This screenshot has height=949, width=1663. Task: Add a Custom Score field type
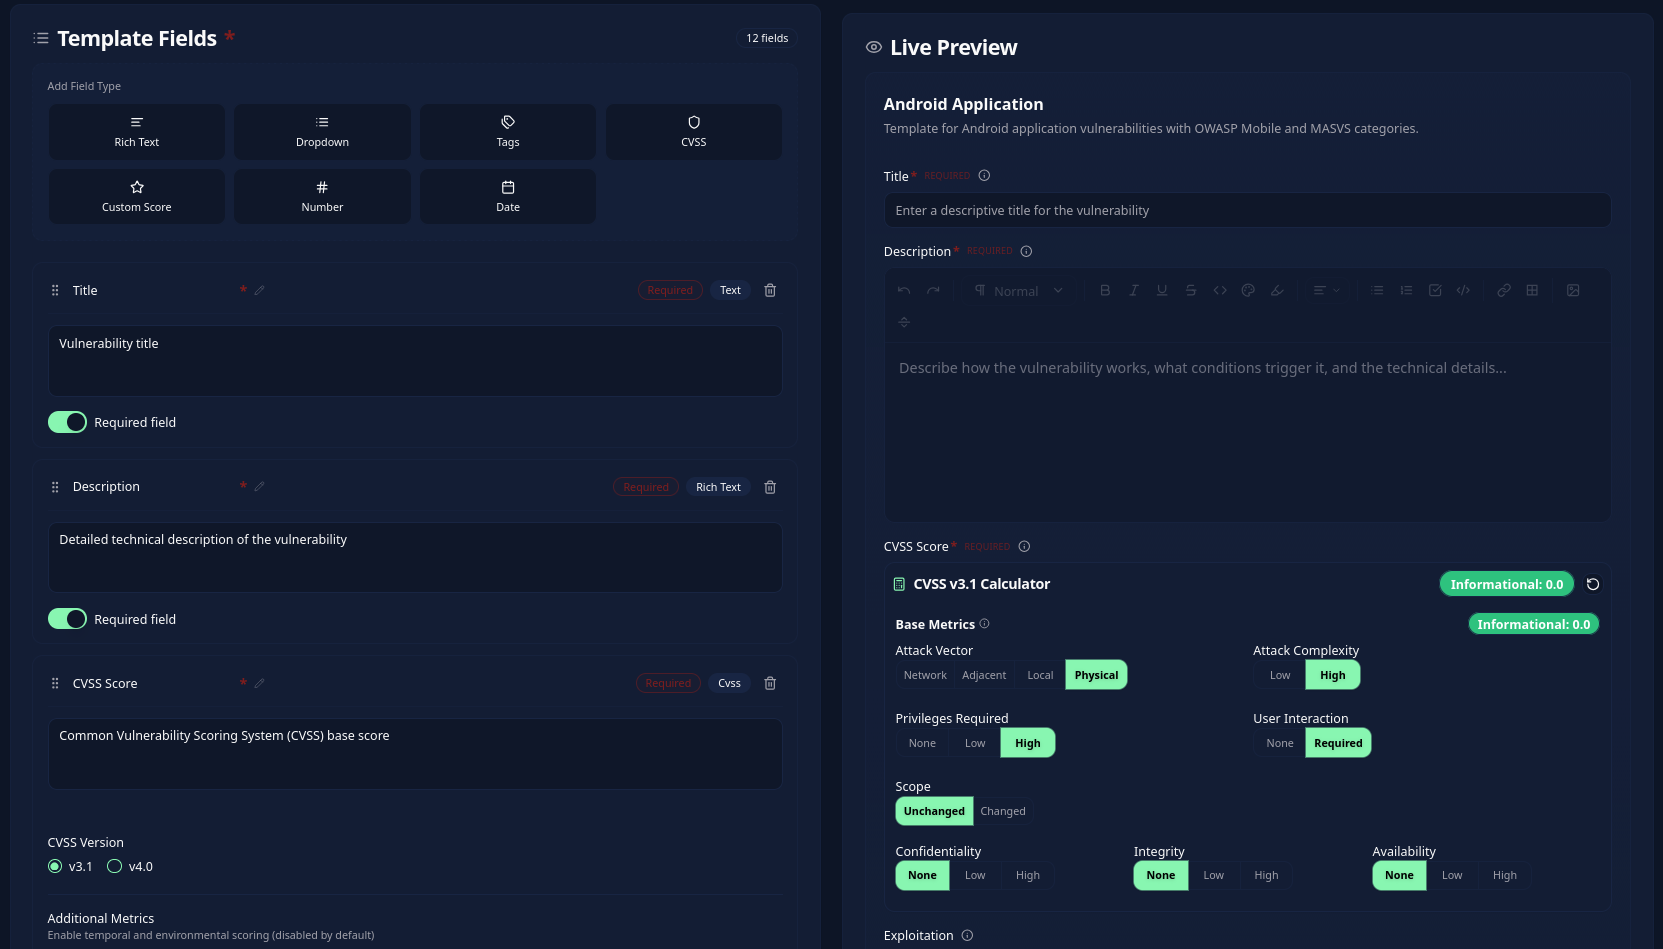[137, 197]
